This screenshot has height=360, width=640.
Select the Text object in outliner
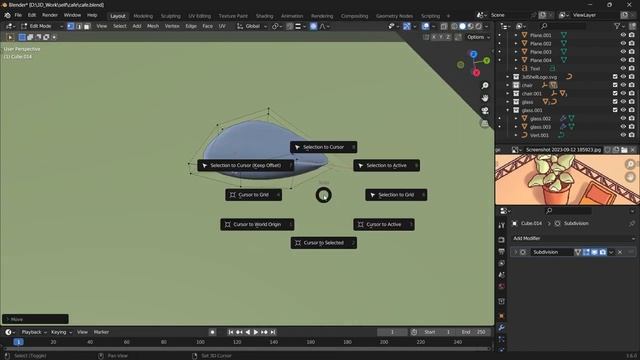pos(535,69)
